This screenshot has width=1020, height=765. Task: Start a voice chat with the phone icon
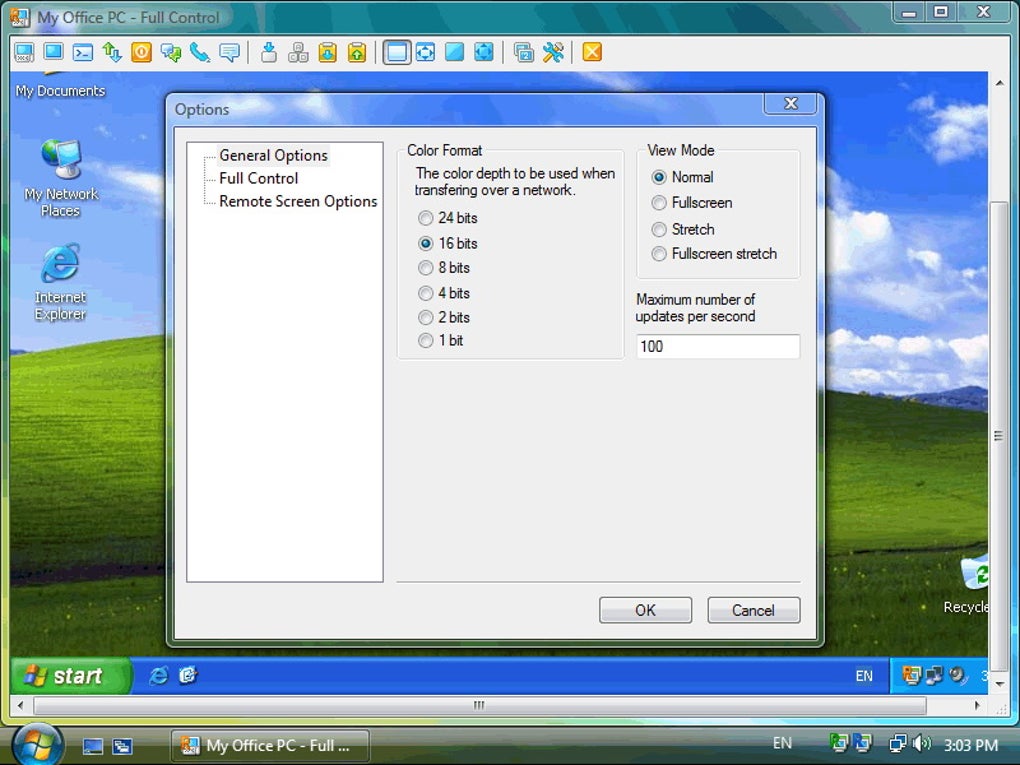(x=200, y=52)
